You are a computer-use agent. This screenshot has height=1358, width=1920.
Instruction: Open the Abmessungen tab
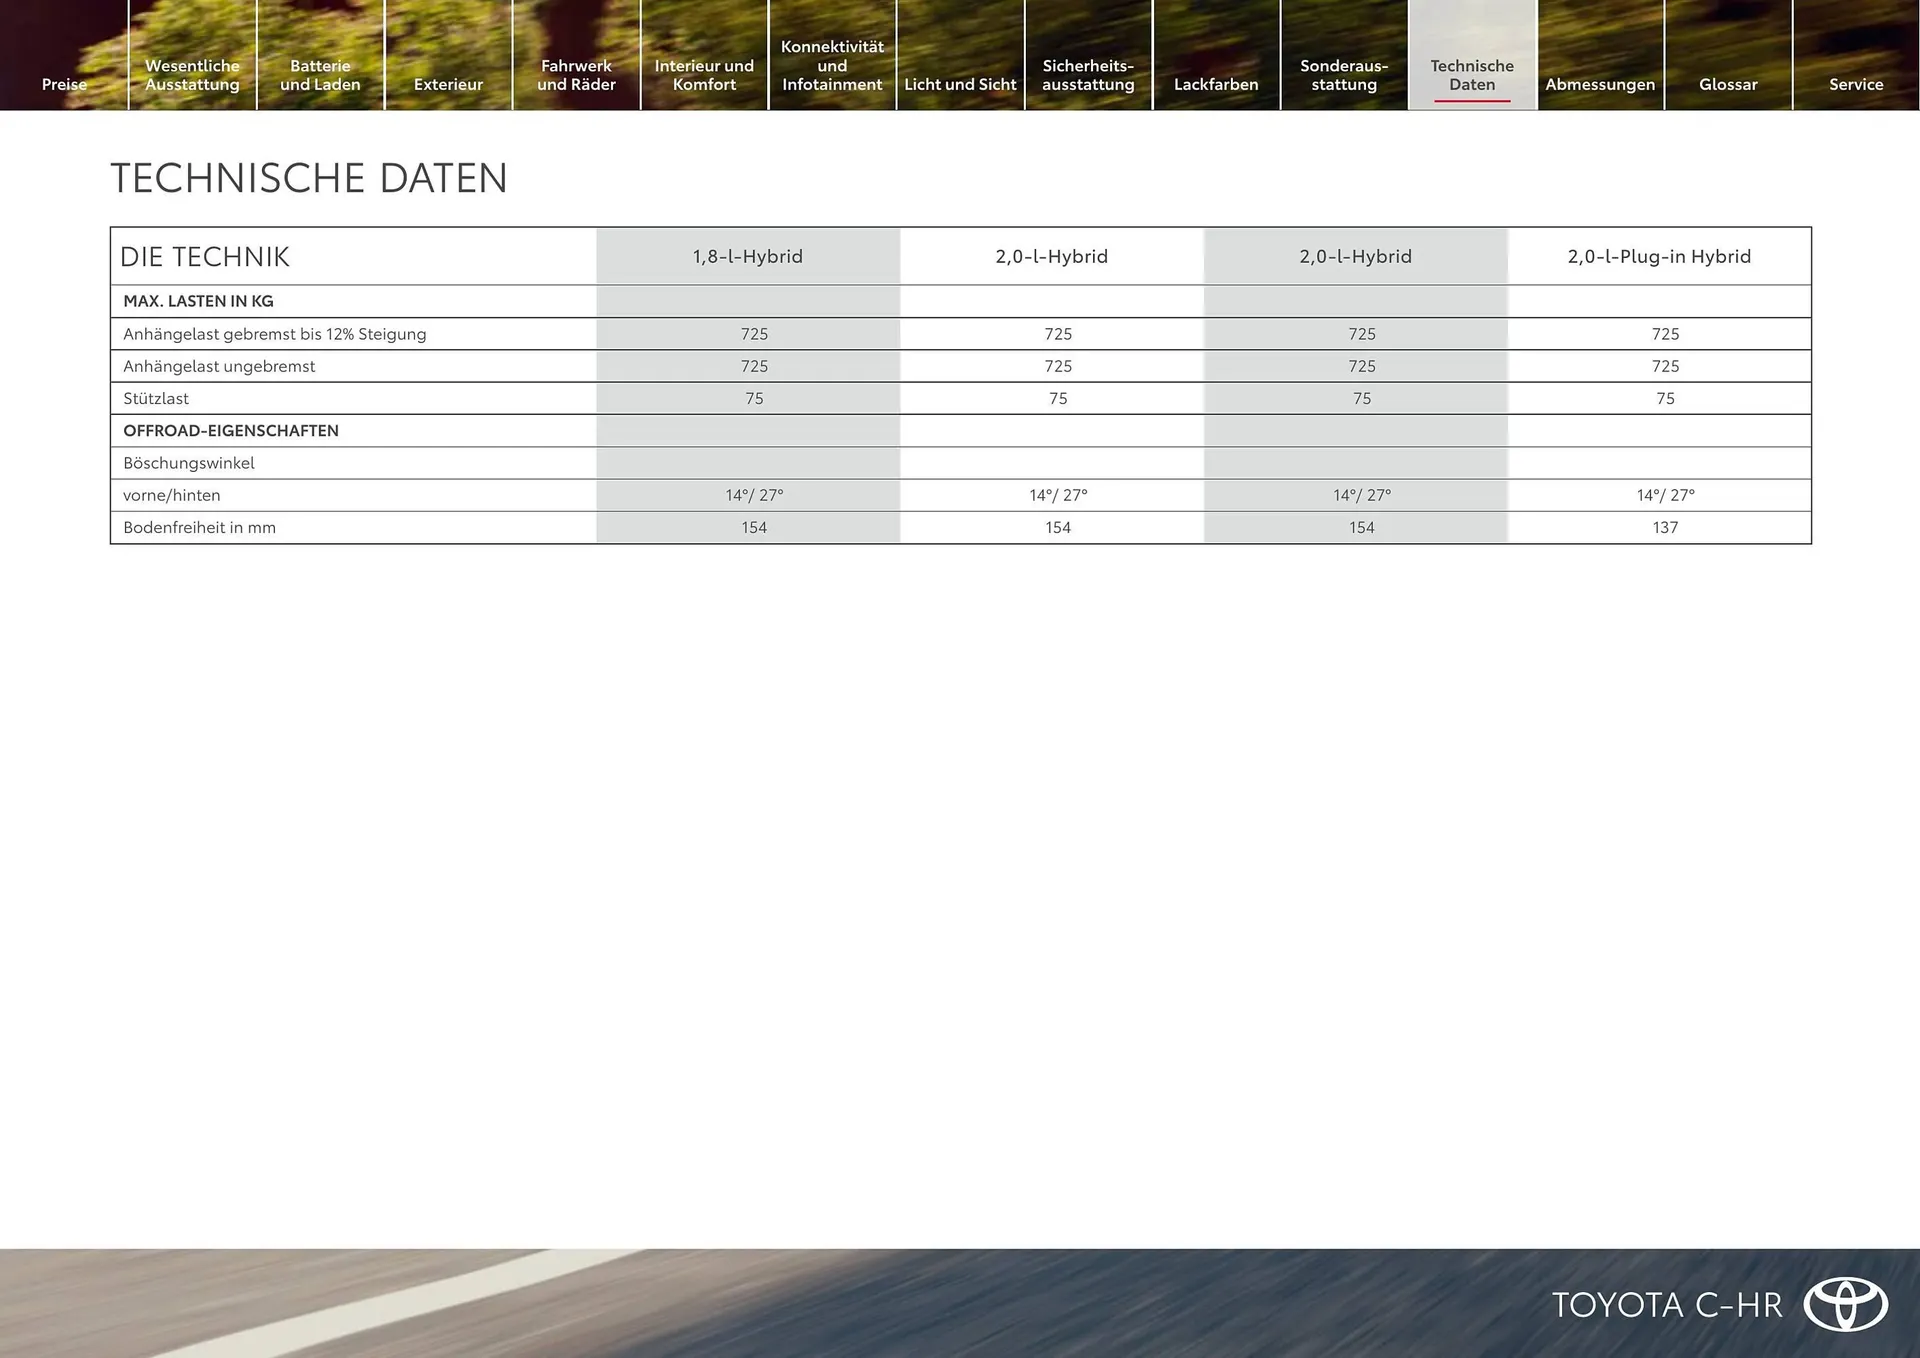(1600, 84)
